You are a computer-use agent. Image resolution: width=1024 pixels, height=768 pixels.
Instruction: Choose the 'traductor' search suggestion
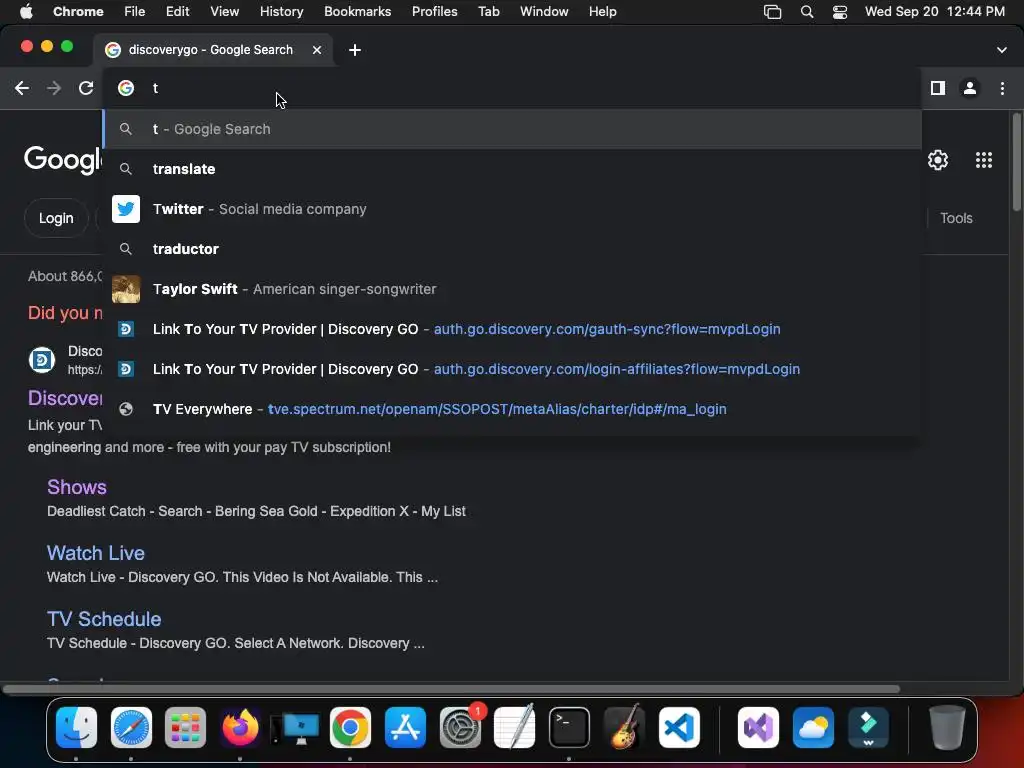[513, 249]
